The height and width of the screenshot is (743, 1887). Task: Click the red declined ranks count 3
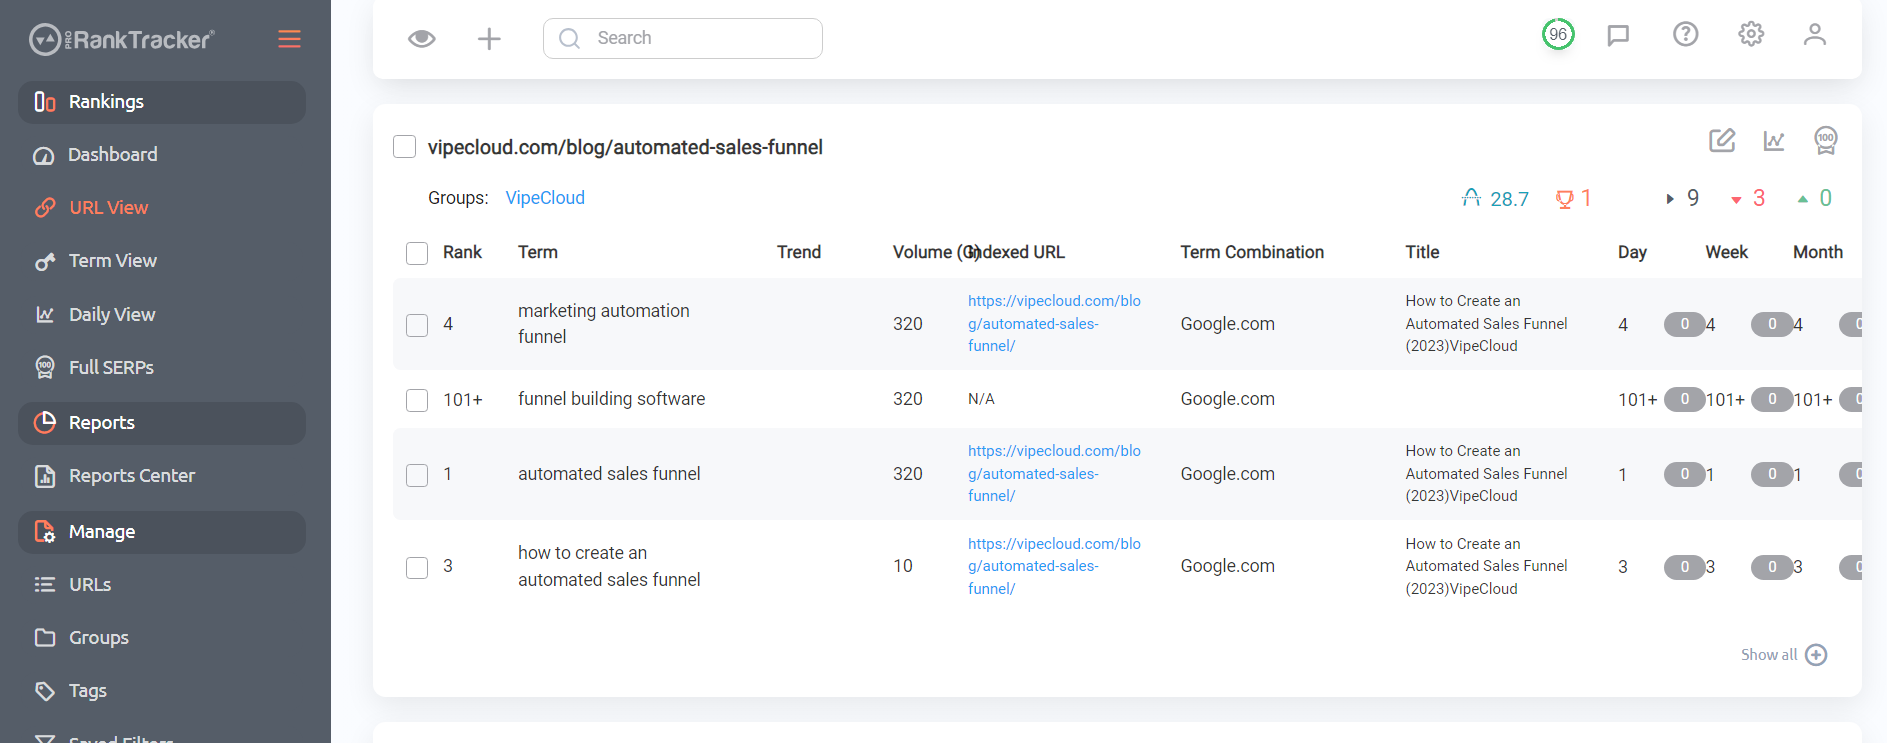coord(1748,198)
